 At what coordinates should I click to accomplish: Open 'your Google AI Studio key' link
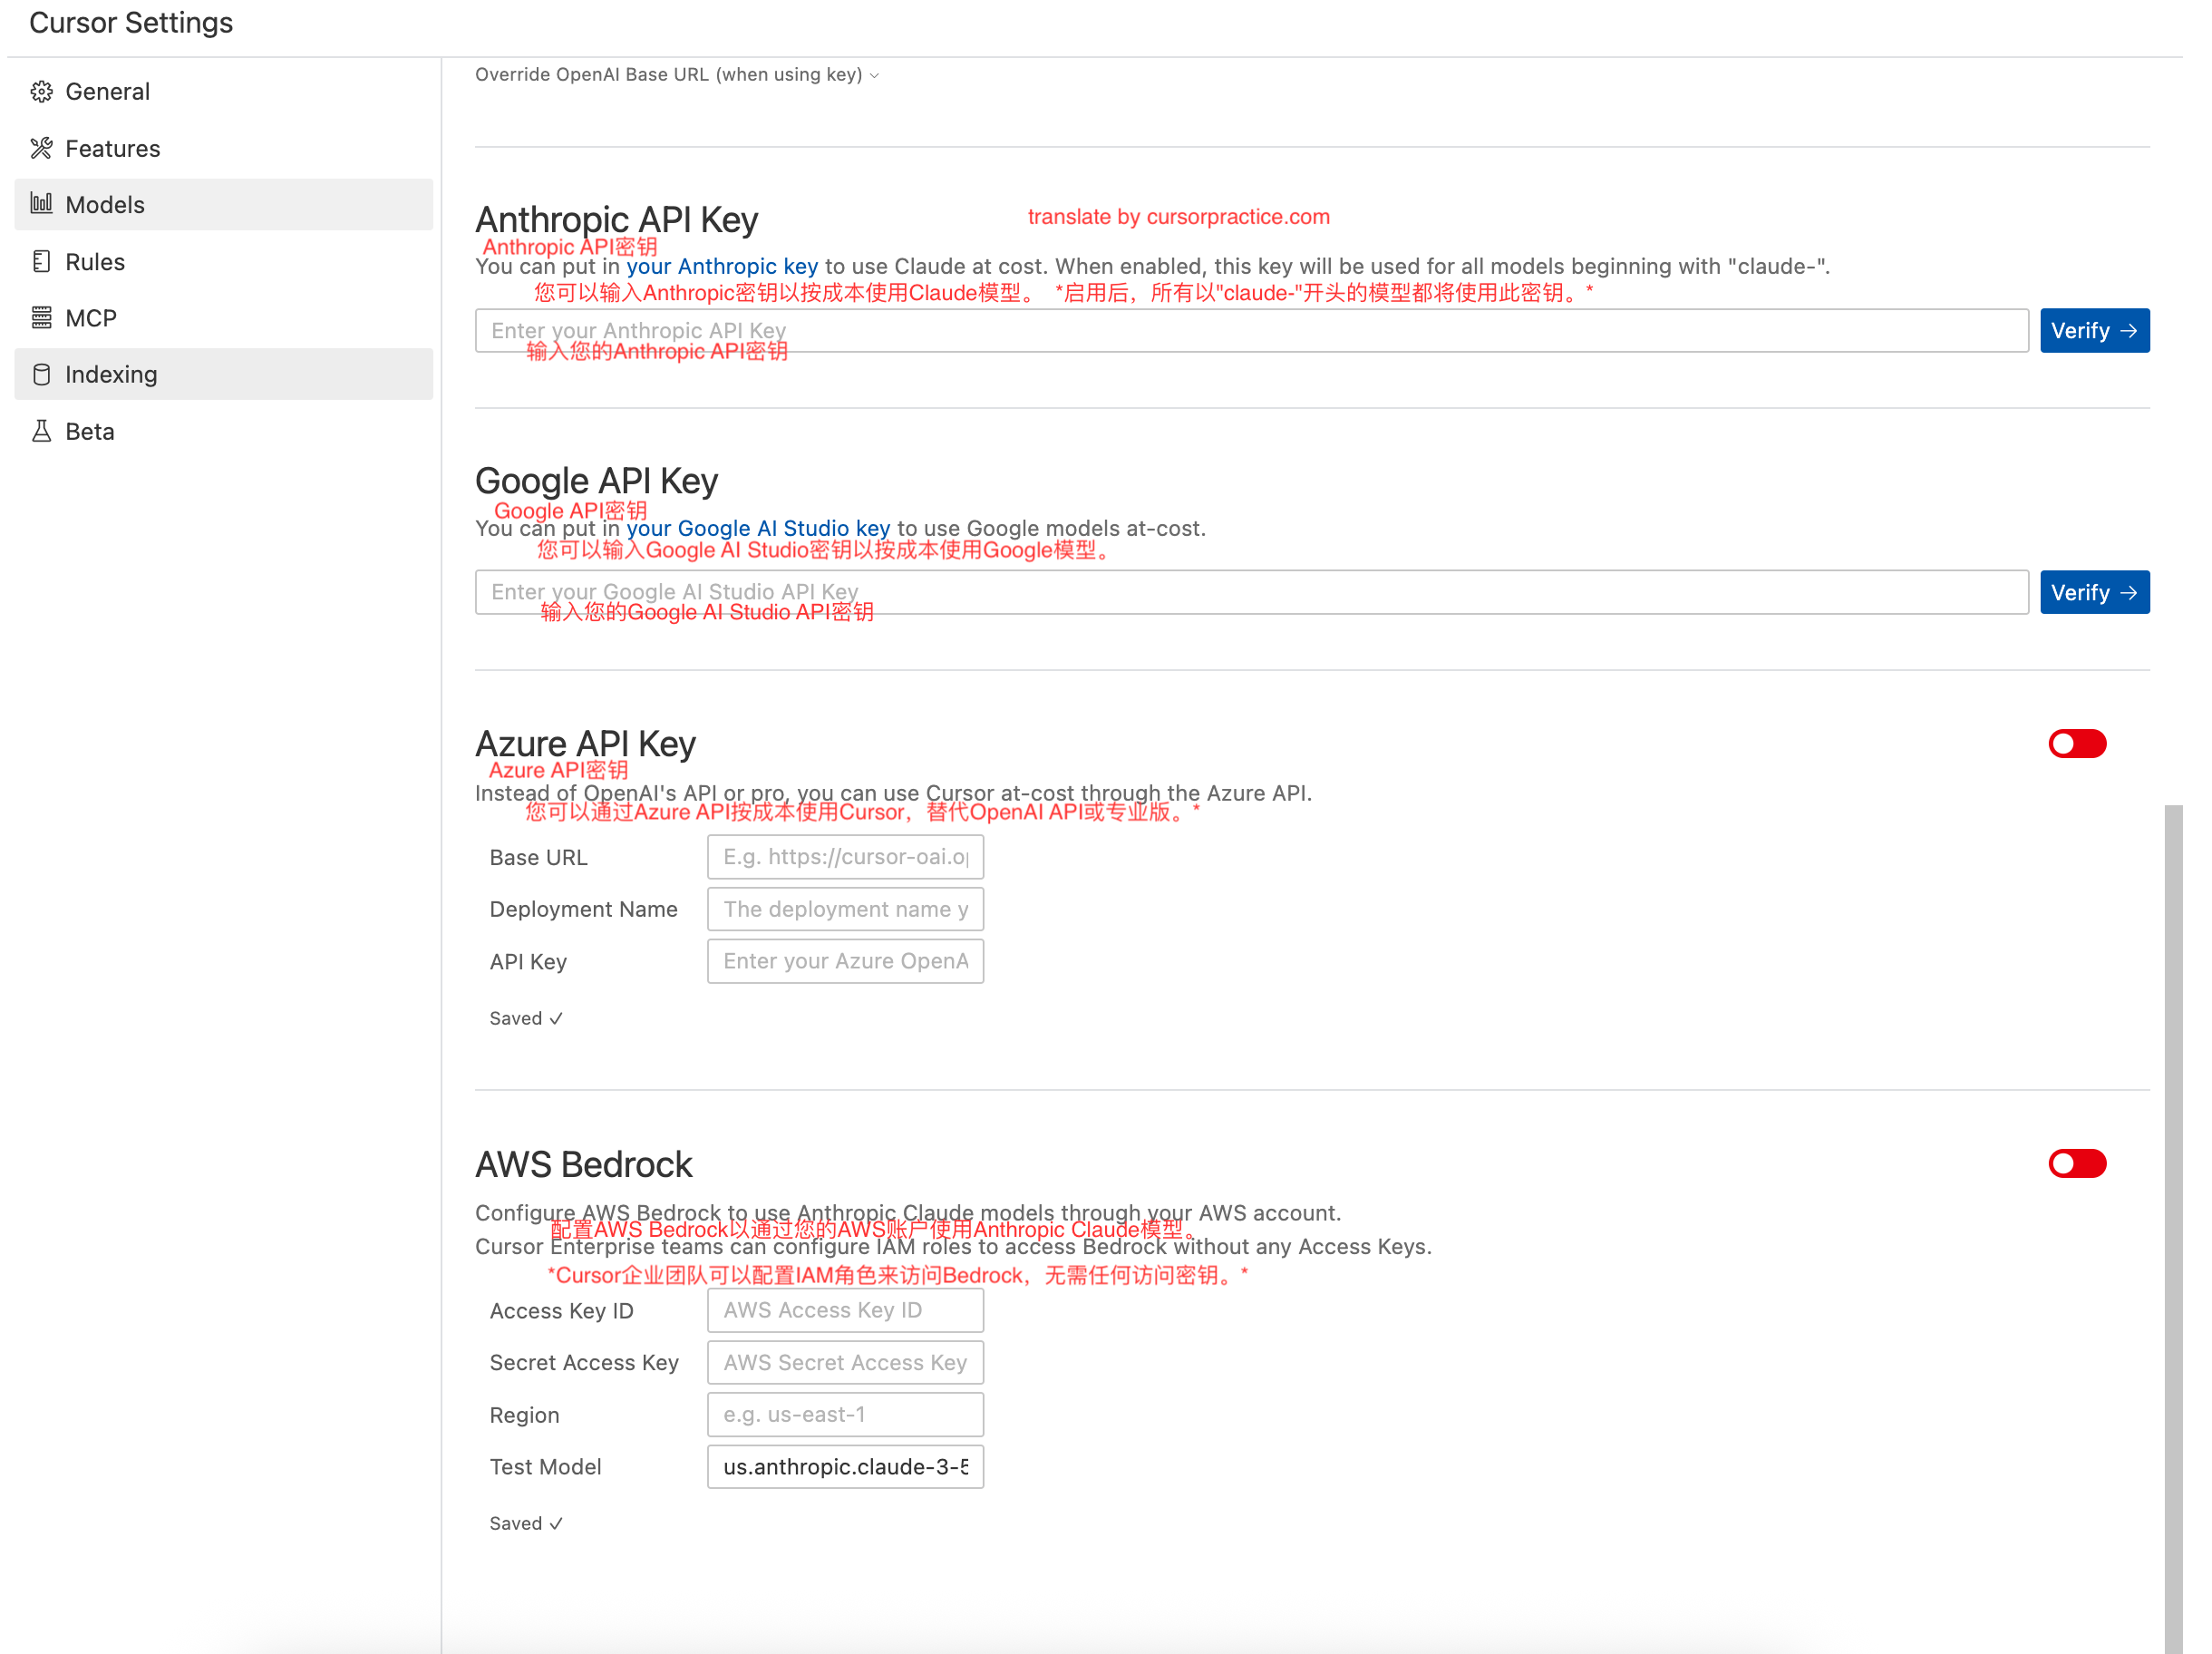(758, 529)
